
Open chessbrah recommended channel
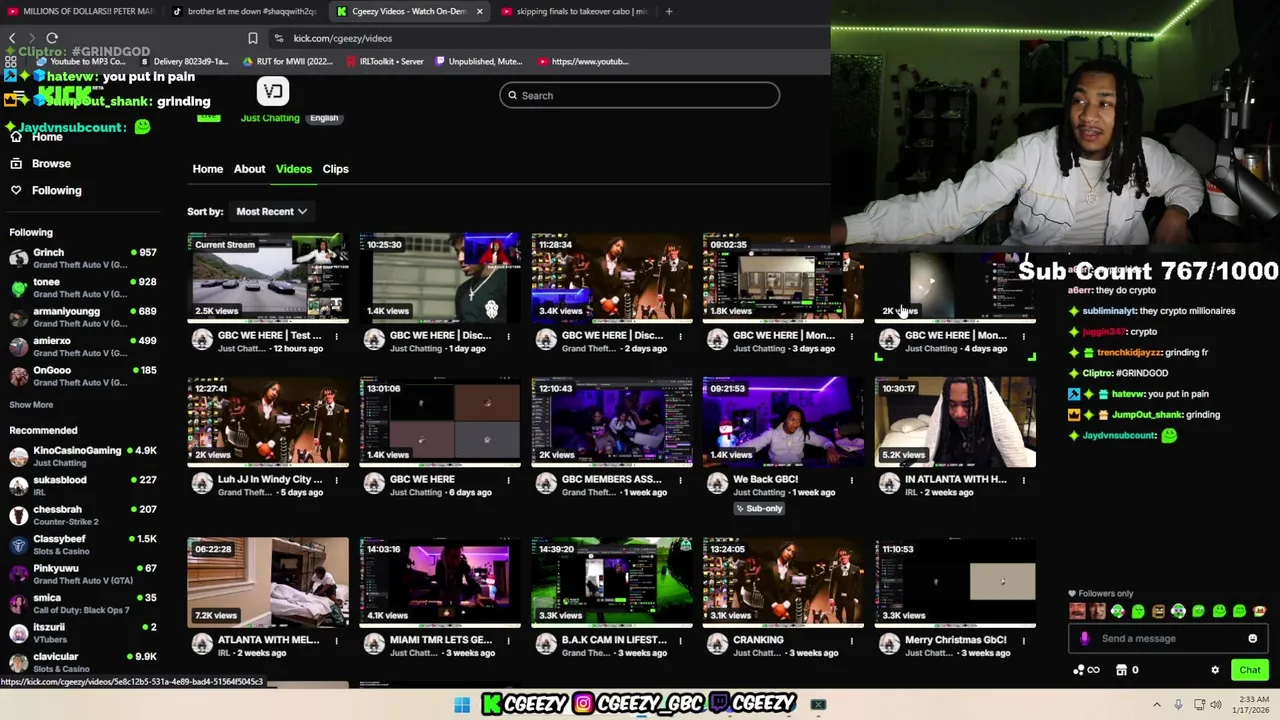tap(82, 515)
